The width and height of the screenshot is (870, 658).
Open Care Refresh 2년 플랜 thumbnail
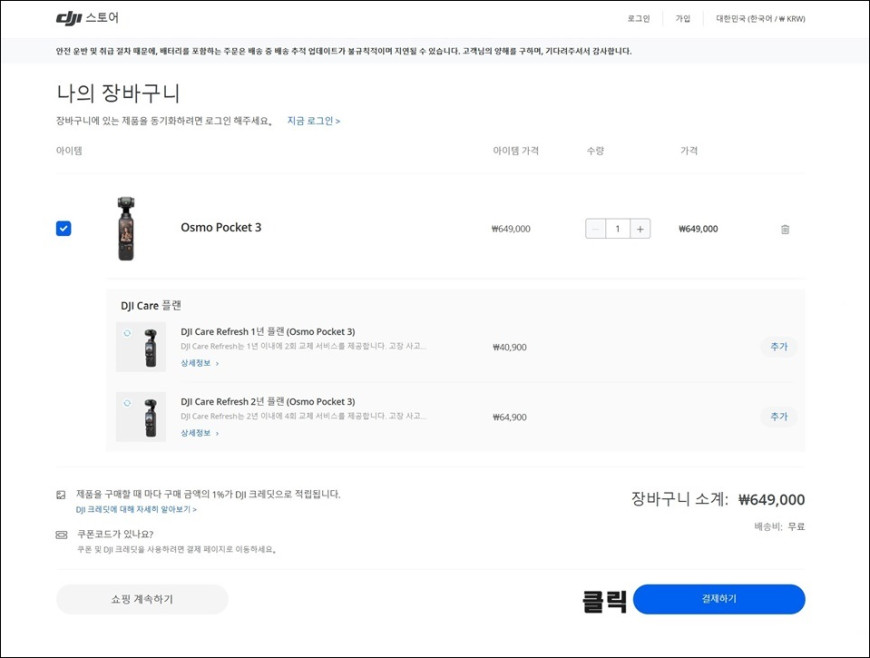click(141, 417)
